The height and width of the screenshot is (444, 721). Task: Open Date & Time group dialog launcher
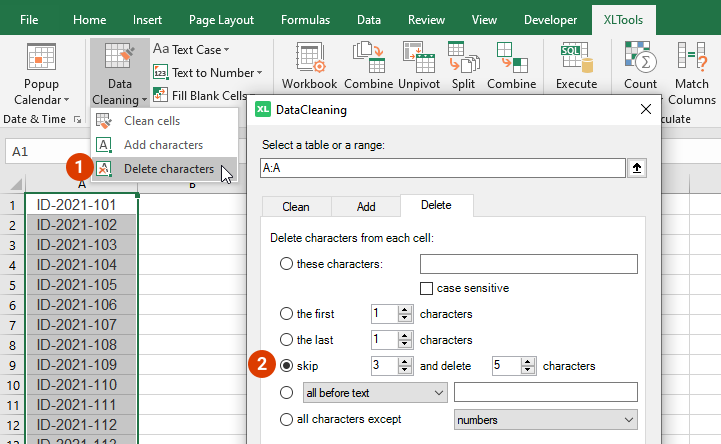point(77,120)
